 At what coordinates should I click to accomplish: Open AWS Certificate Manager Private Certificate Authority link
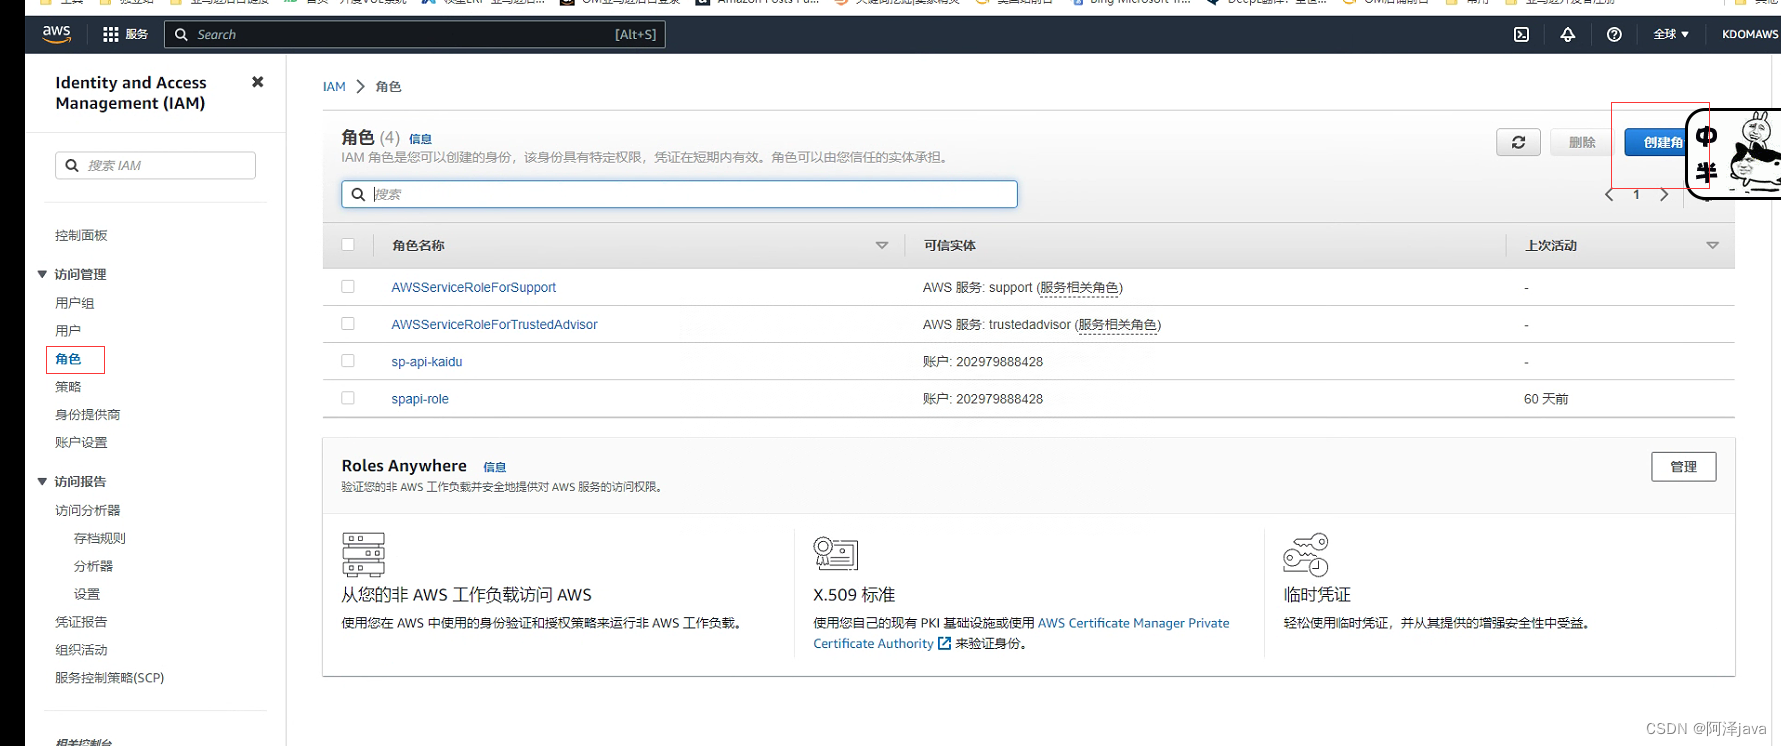(x=1021, y=633)
